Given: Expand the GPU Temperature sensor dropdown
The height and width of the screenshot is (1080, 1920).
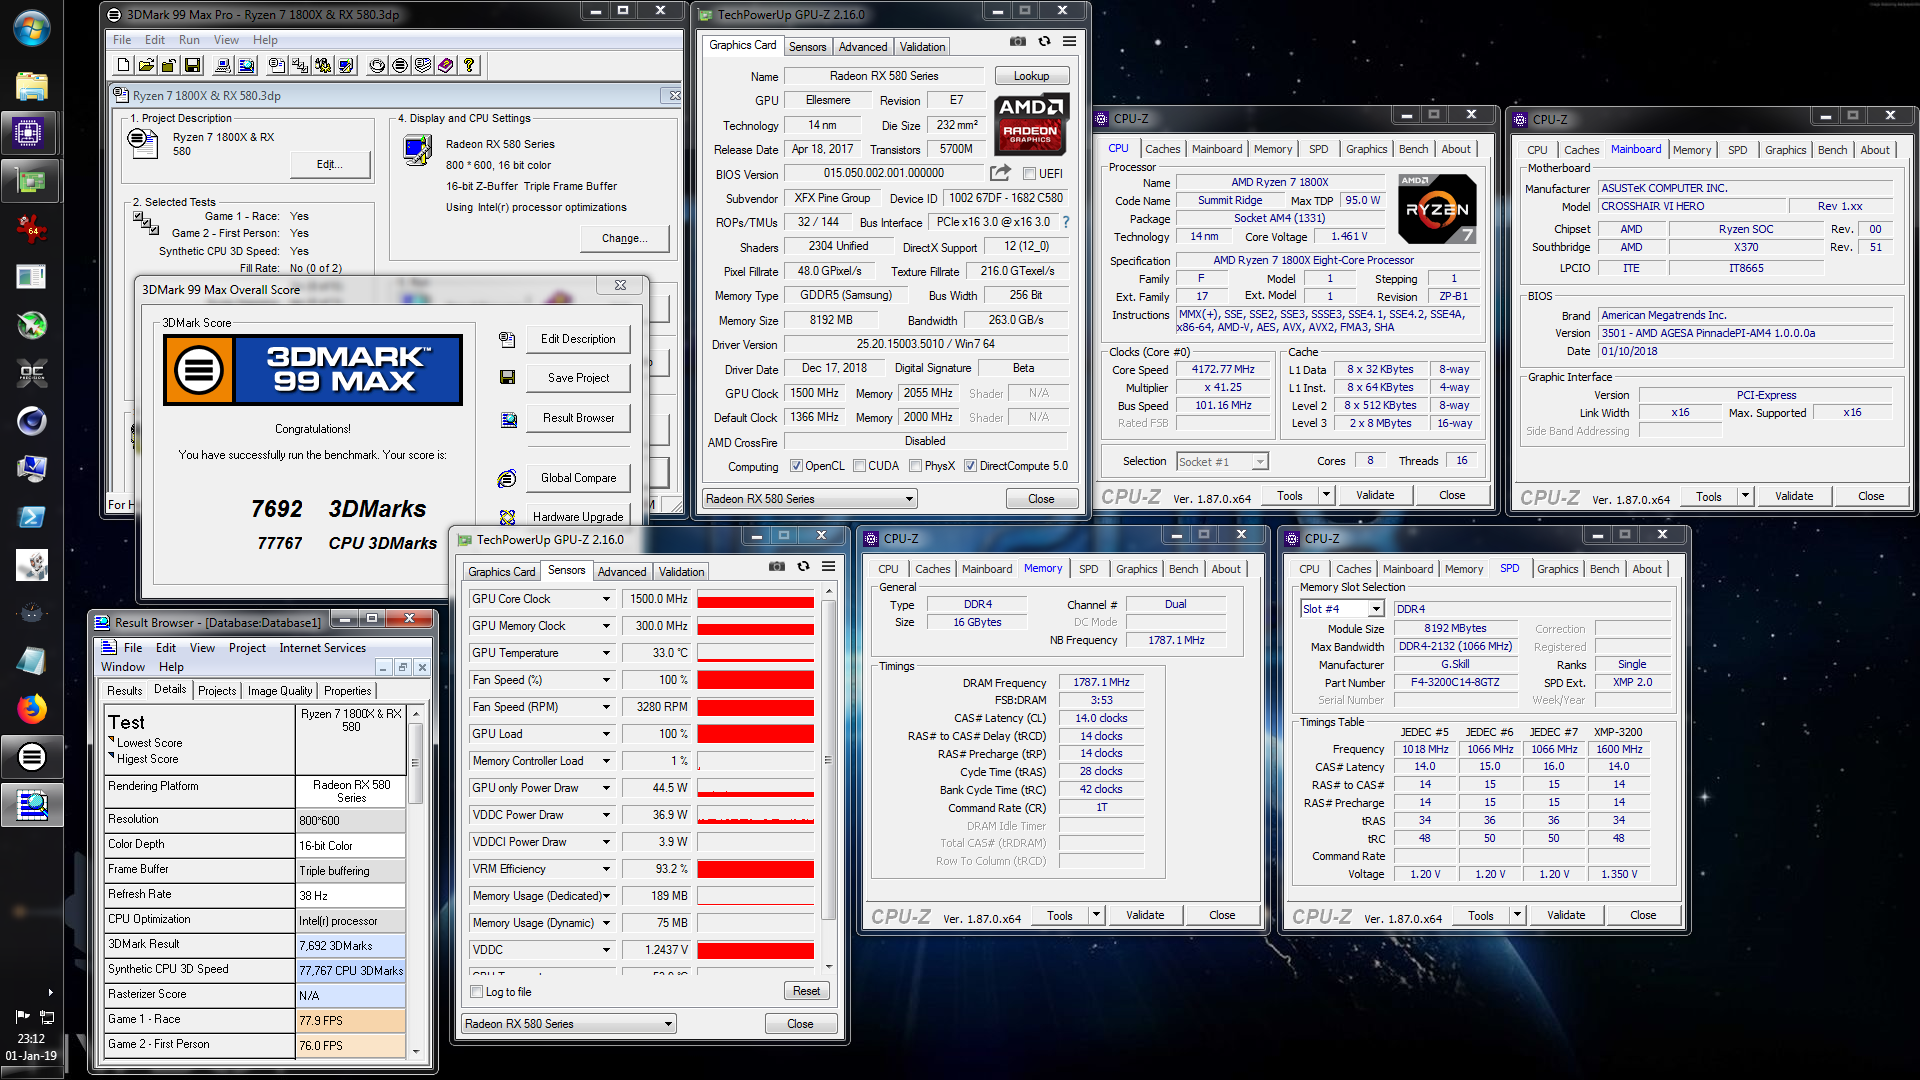Looking at the screenshot, I should pyautogui.click(x=606, y=653).
